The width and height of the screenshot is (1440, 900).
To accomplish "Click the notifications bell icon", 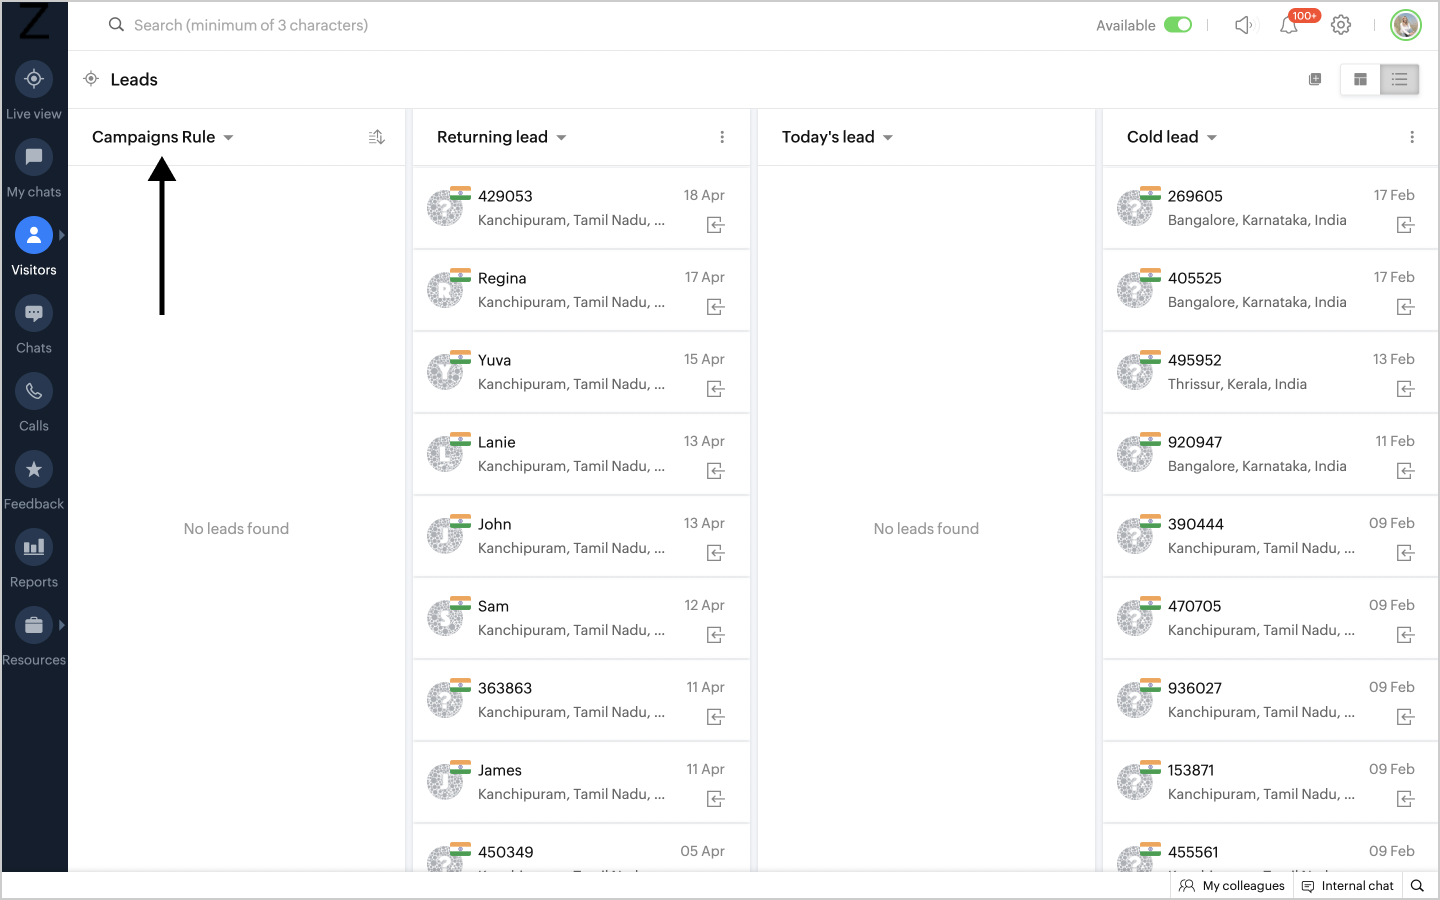I will (x=1289, y=26).
